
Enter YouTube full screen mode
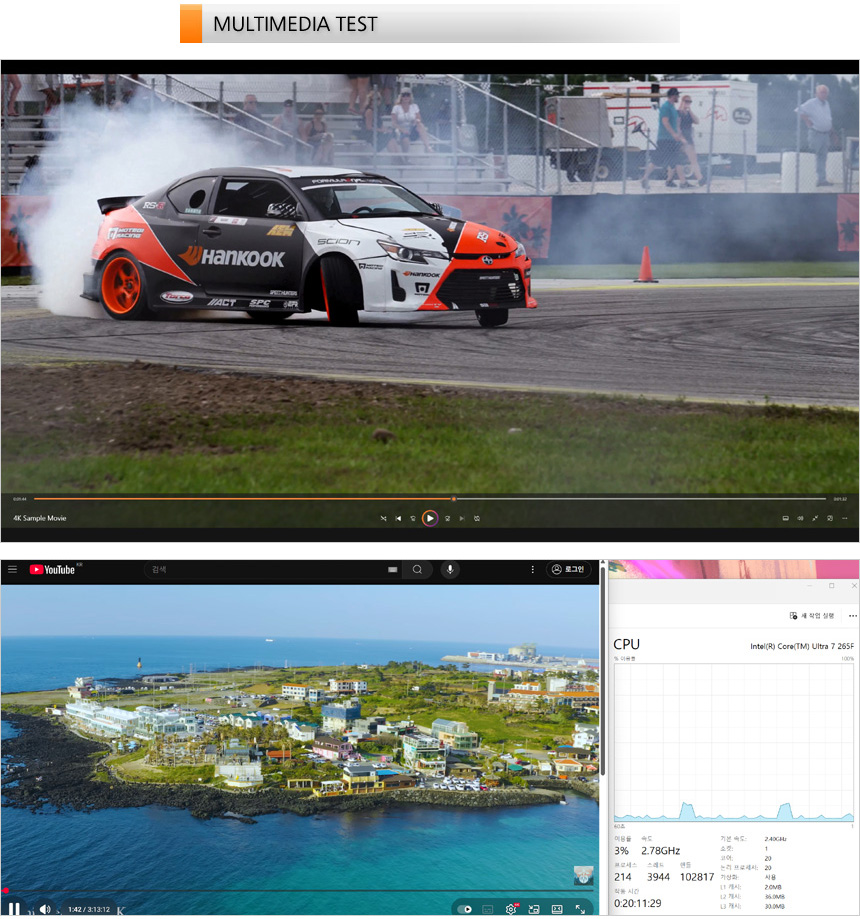580,909
